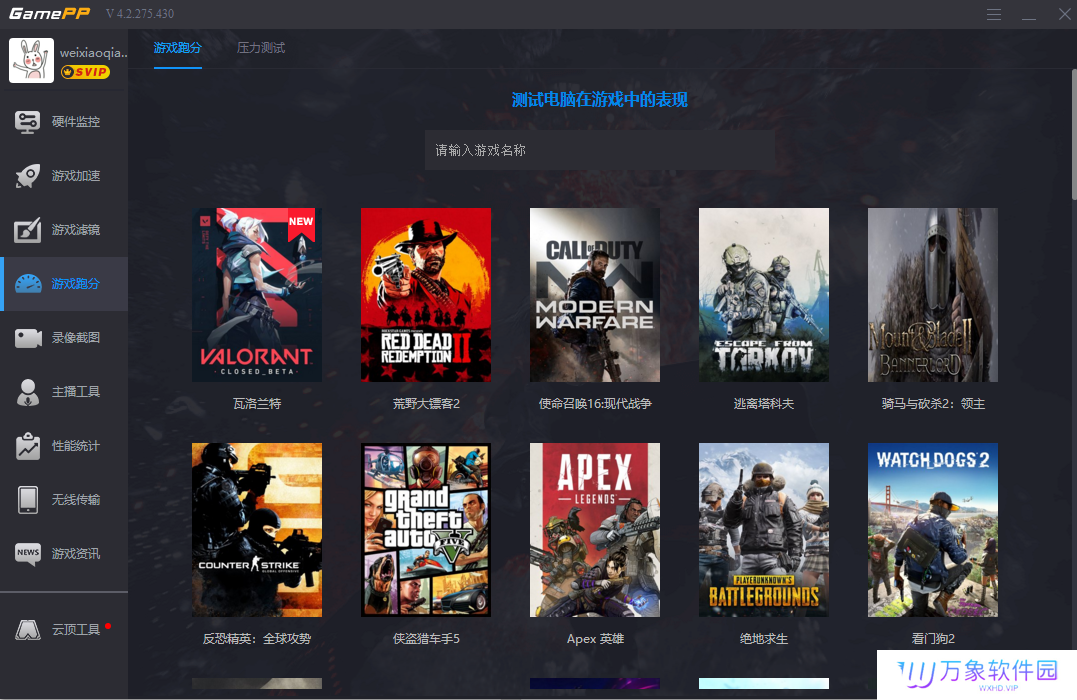Select the Red Dead Redemption II cover
This screenshot has width=1077, height=700.
point(426,295)
